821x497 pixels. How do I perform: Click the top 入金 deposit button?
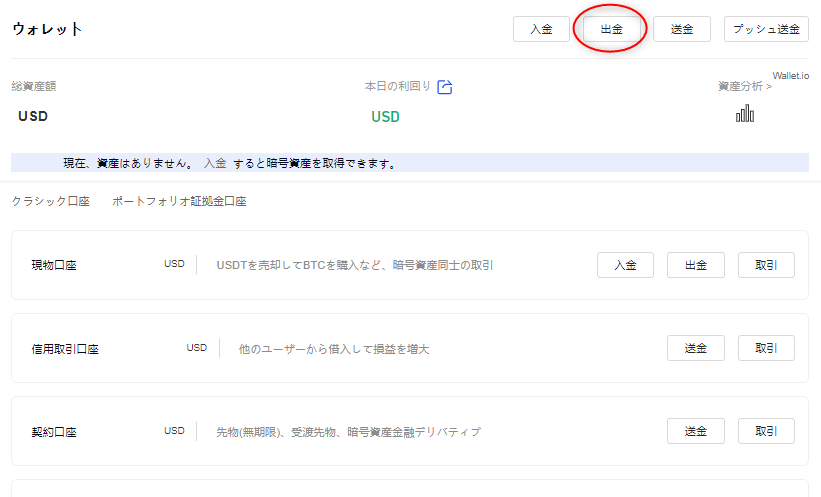(541, 29)
